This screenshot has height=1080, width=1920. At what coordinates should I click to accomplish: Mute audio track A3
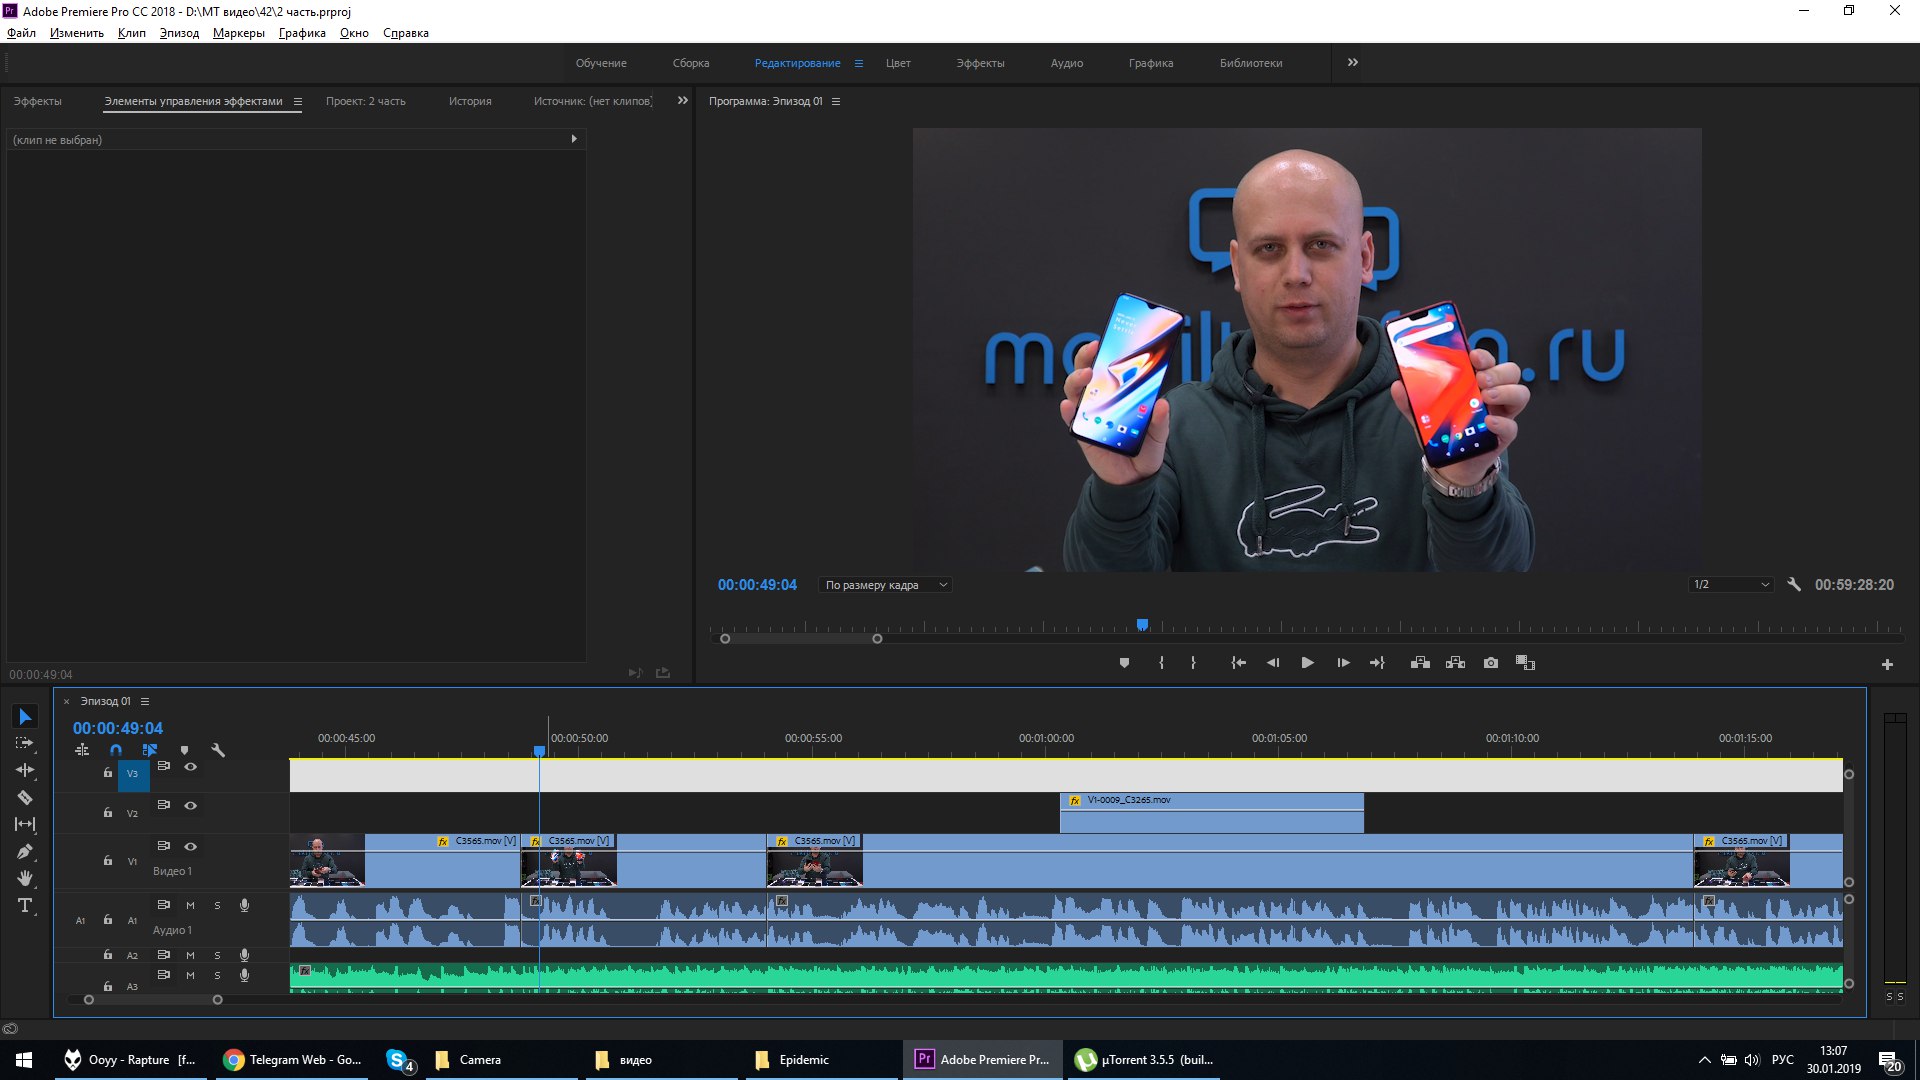tap(190, 975)
